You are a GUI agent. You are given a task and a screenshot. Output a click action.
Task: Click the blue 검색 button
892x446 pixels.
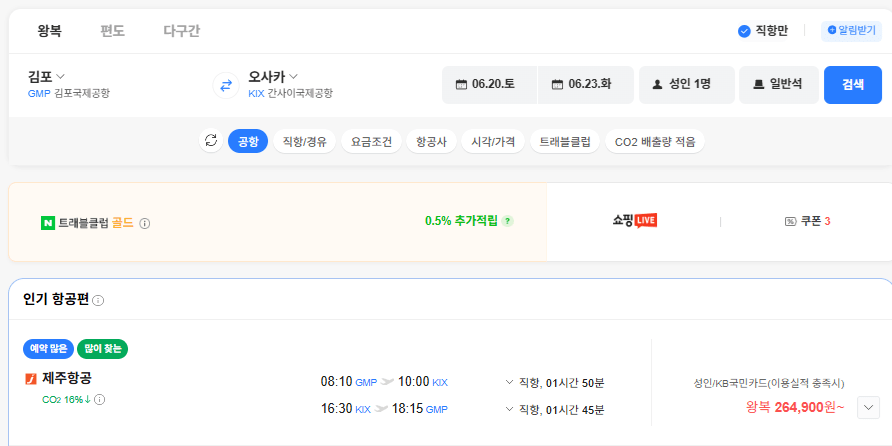(x=853, y=85)
